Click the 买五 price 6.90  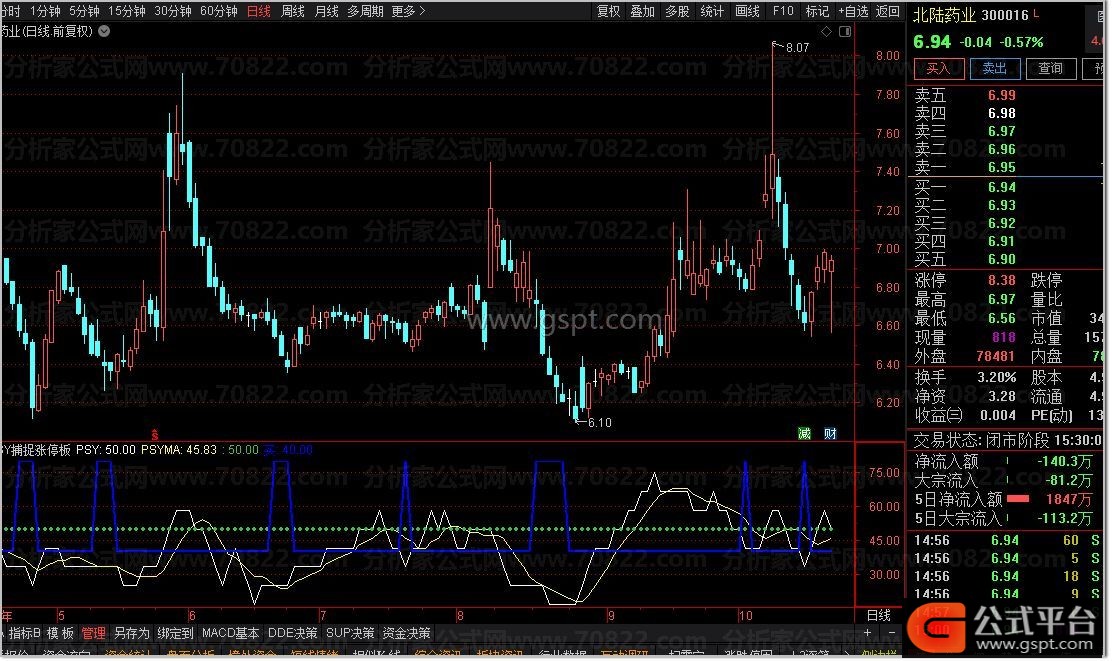click(x=1001, y=260)
